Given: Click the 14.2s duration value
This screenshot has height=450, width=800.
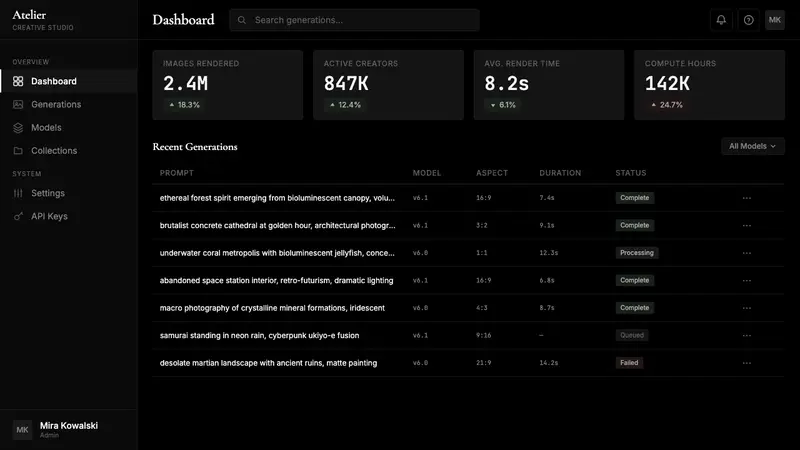Looking at the screenshot, I should [x=548, y=363].
